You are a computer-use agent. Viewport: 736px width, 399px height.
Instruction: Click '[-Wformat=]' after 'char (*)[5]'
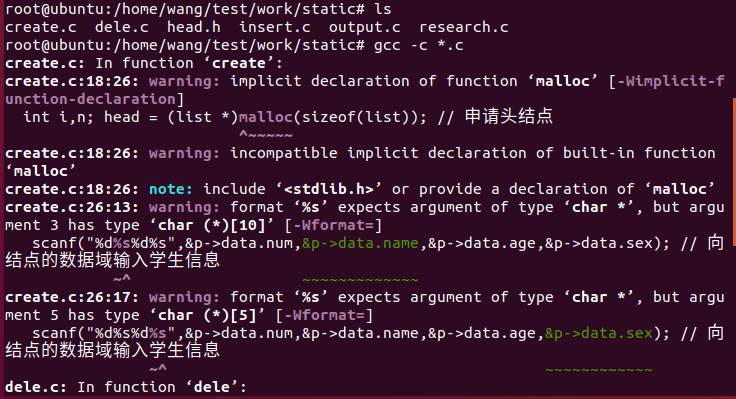click(324, 315)
